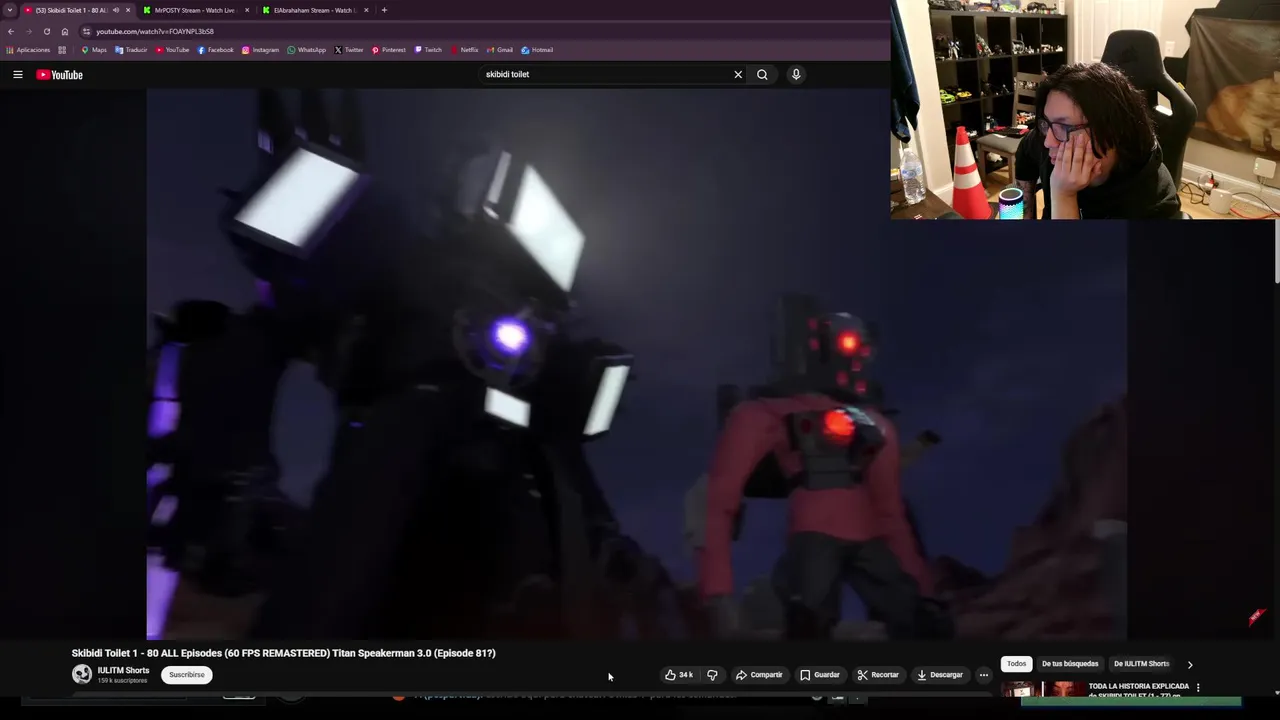This screenshot has height=720, width=1280.
Task: Open the Hotmail bookmark
Action: (537, 50)
